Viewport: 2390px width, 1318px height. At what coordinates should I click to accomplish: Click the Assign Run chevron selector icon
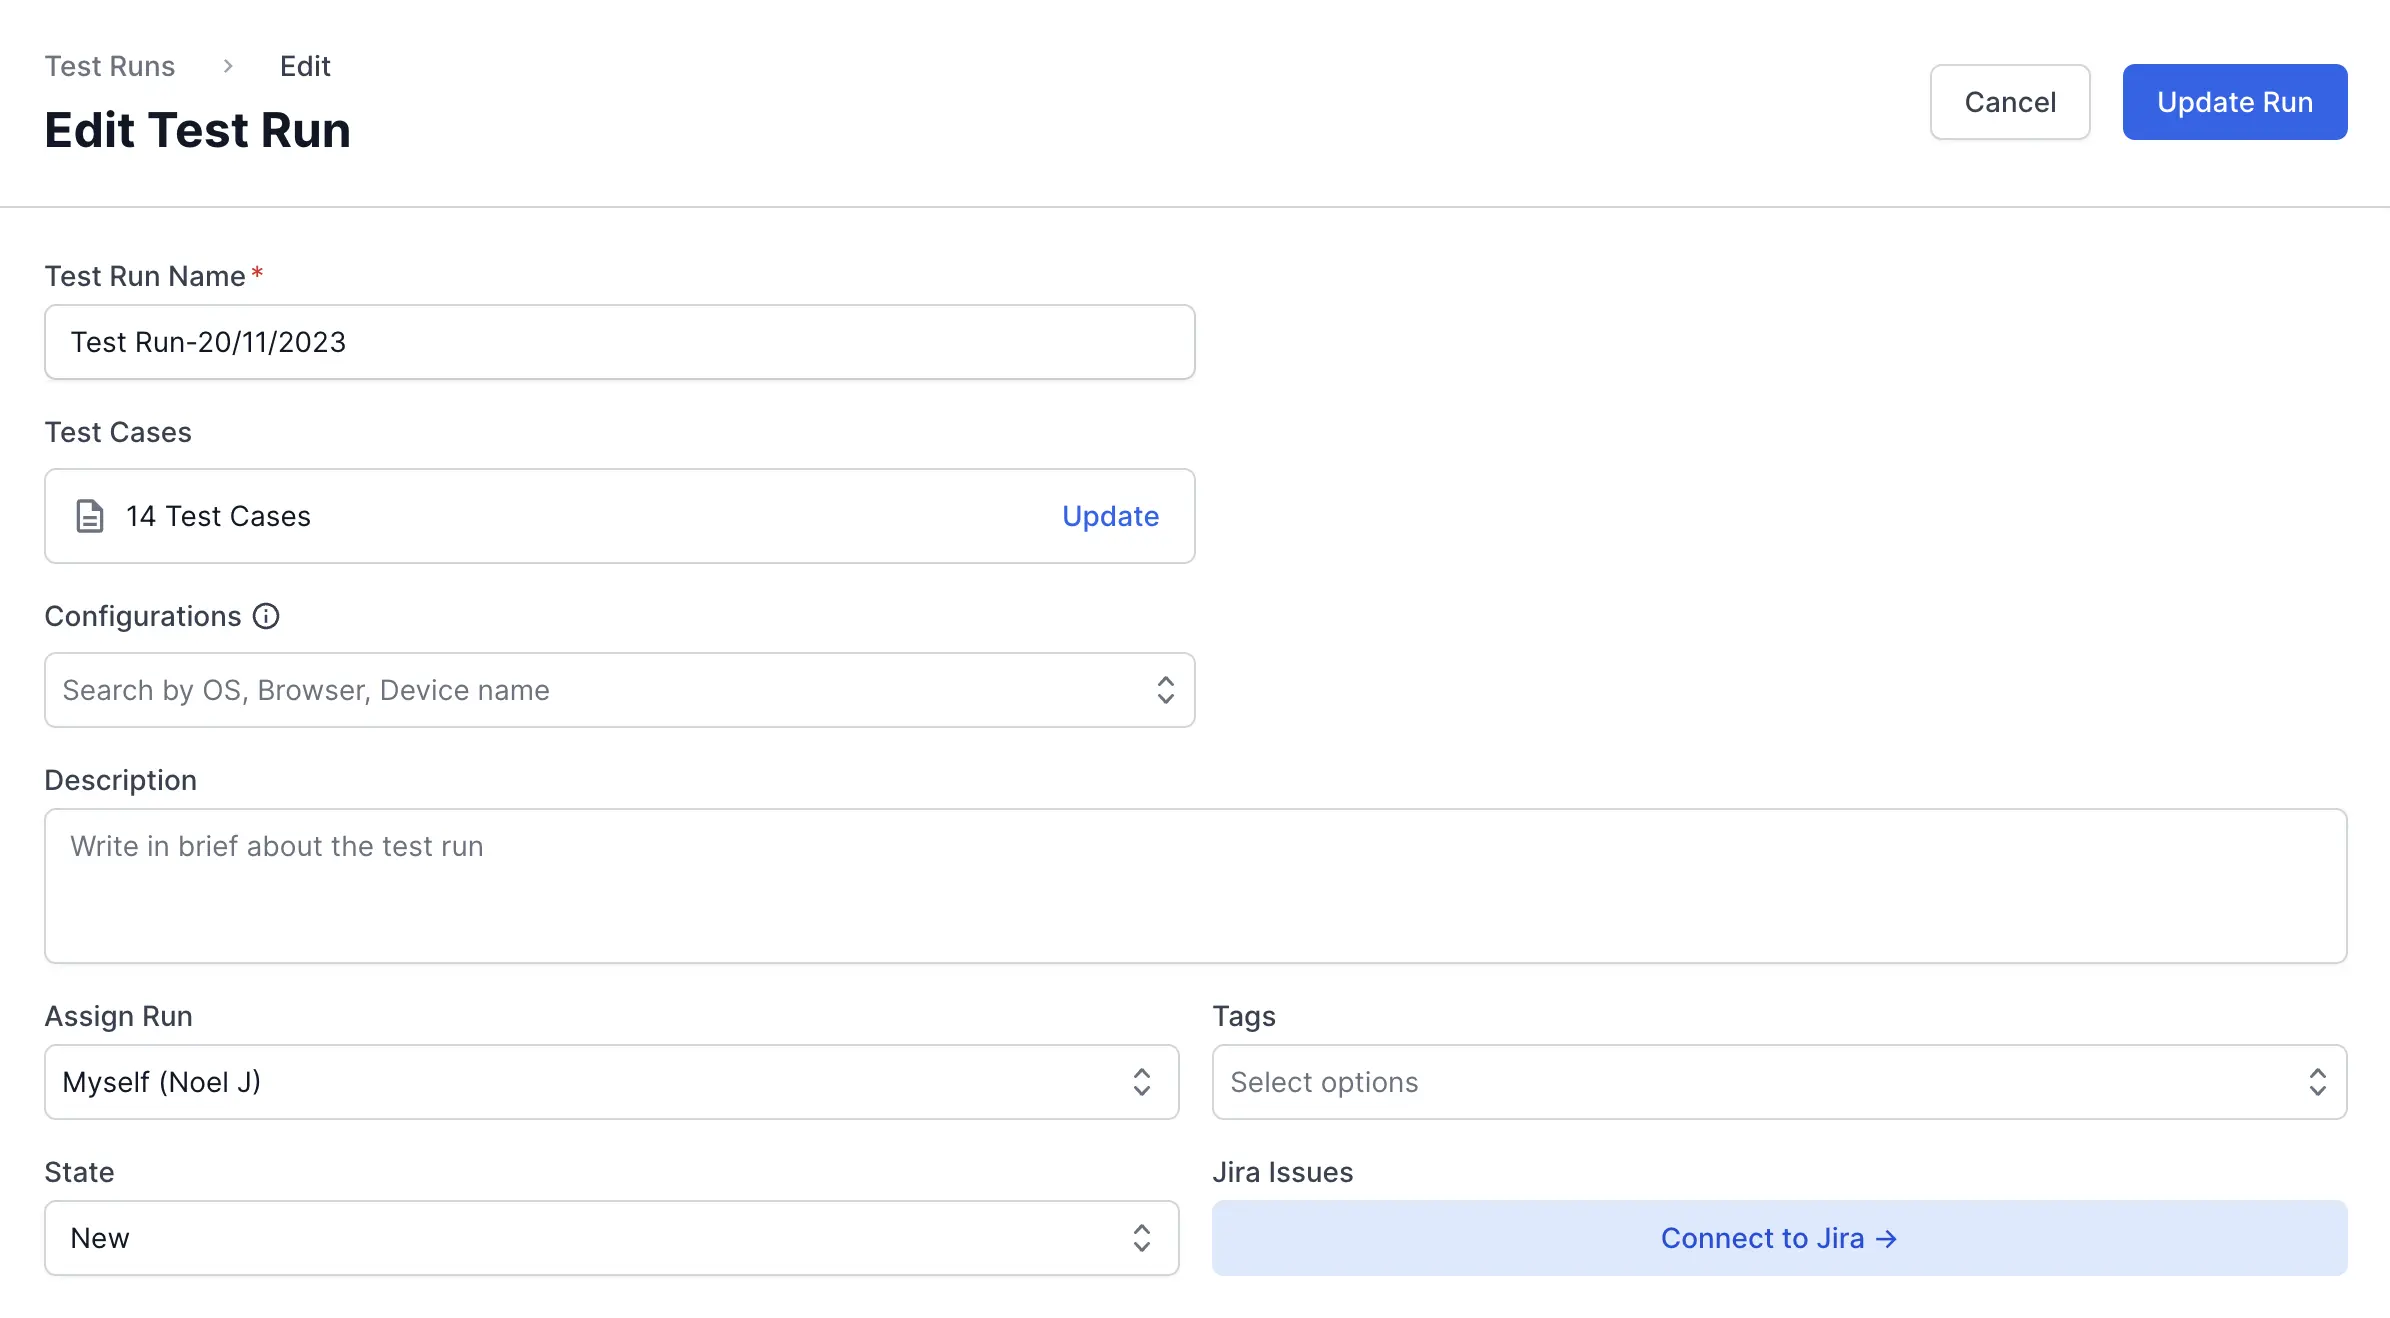coord(1141,1082)
